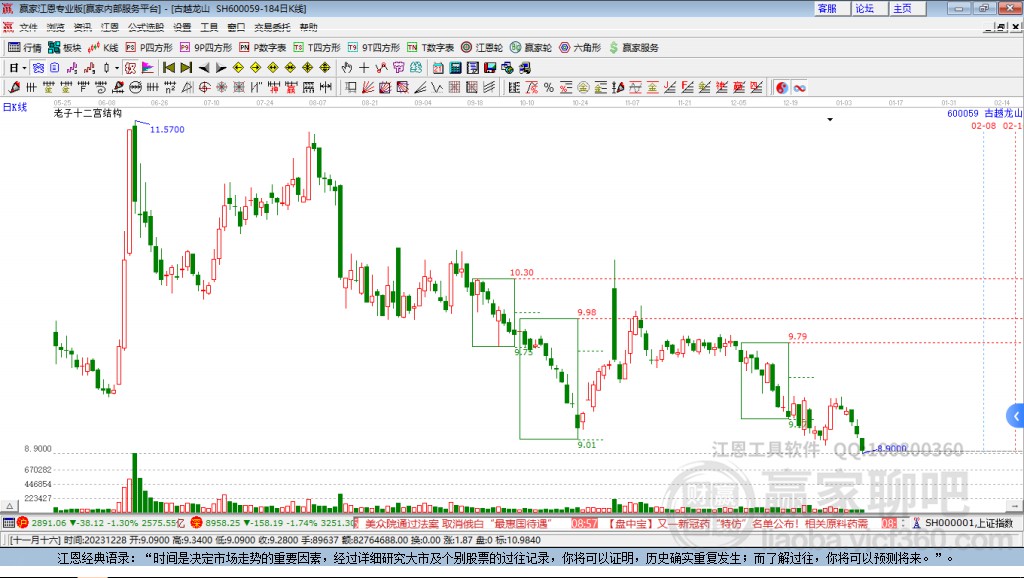Screen dimensions: 1024x578
Task: Step forward with black right arrow
Action: coord(221,67)
